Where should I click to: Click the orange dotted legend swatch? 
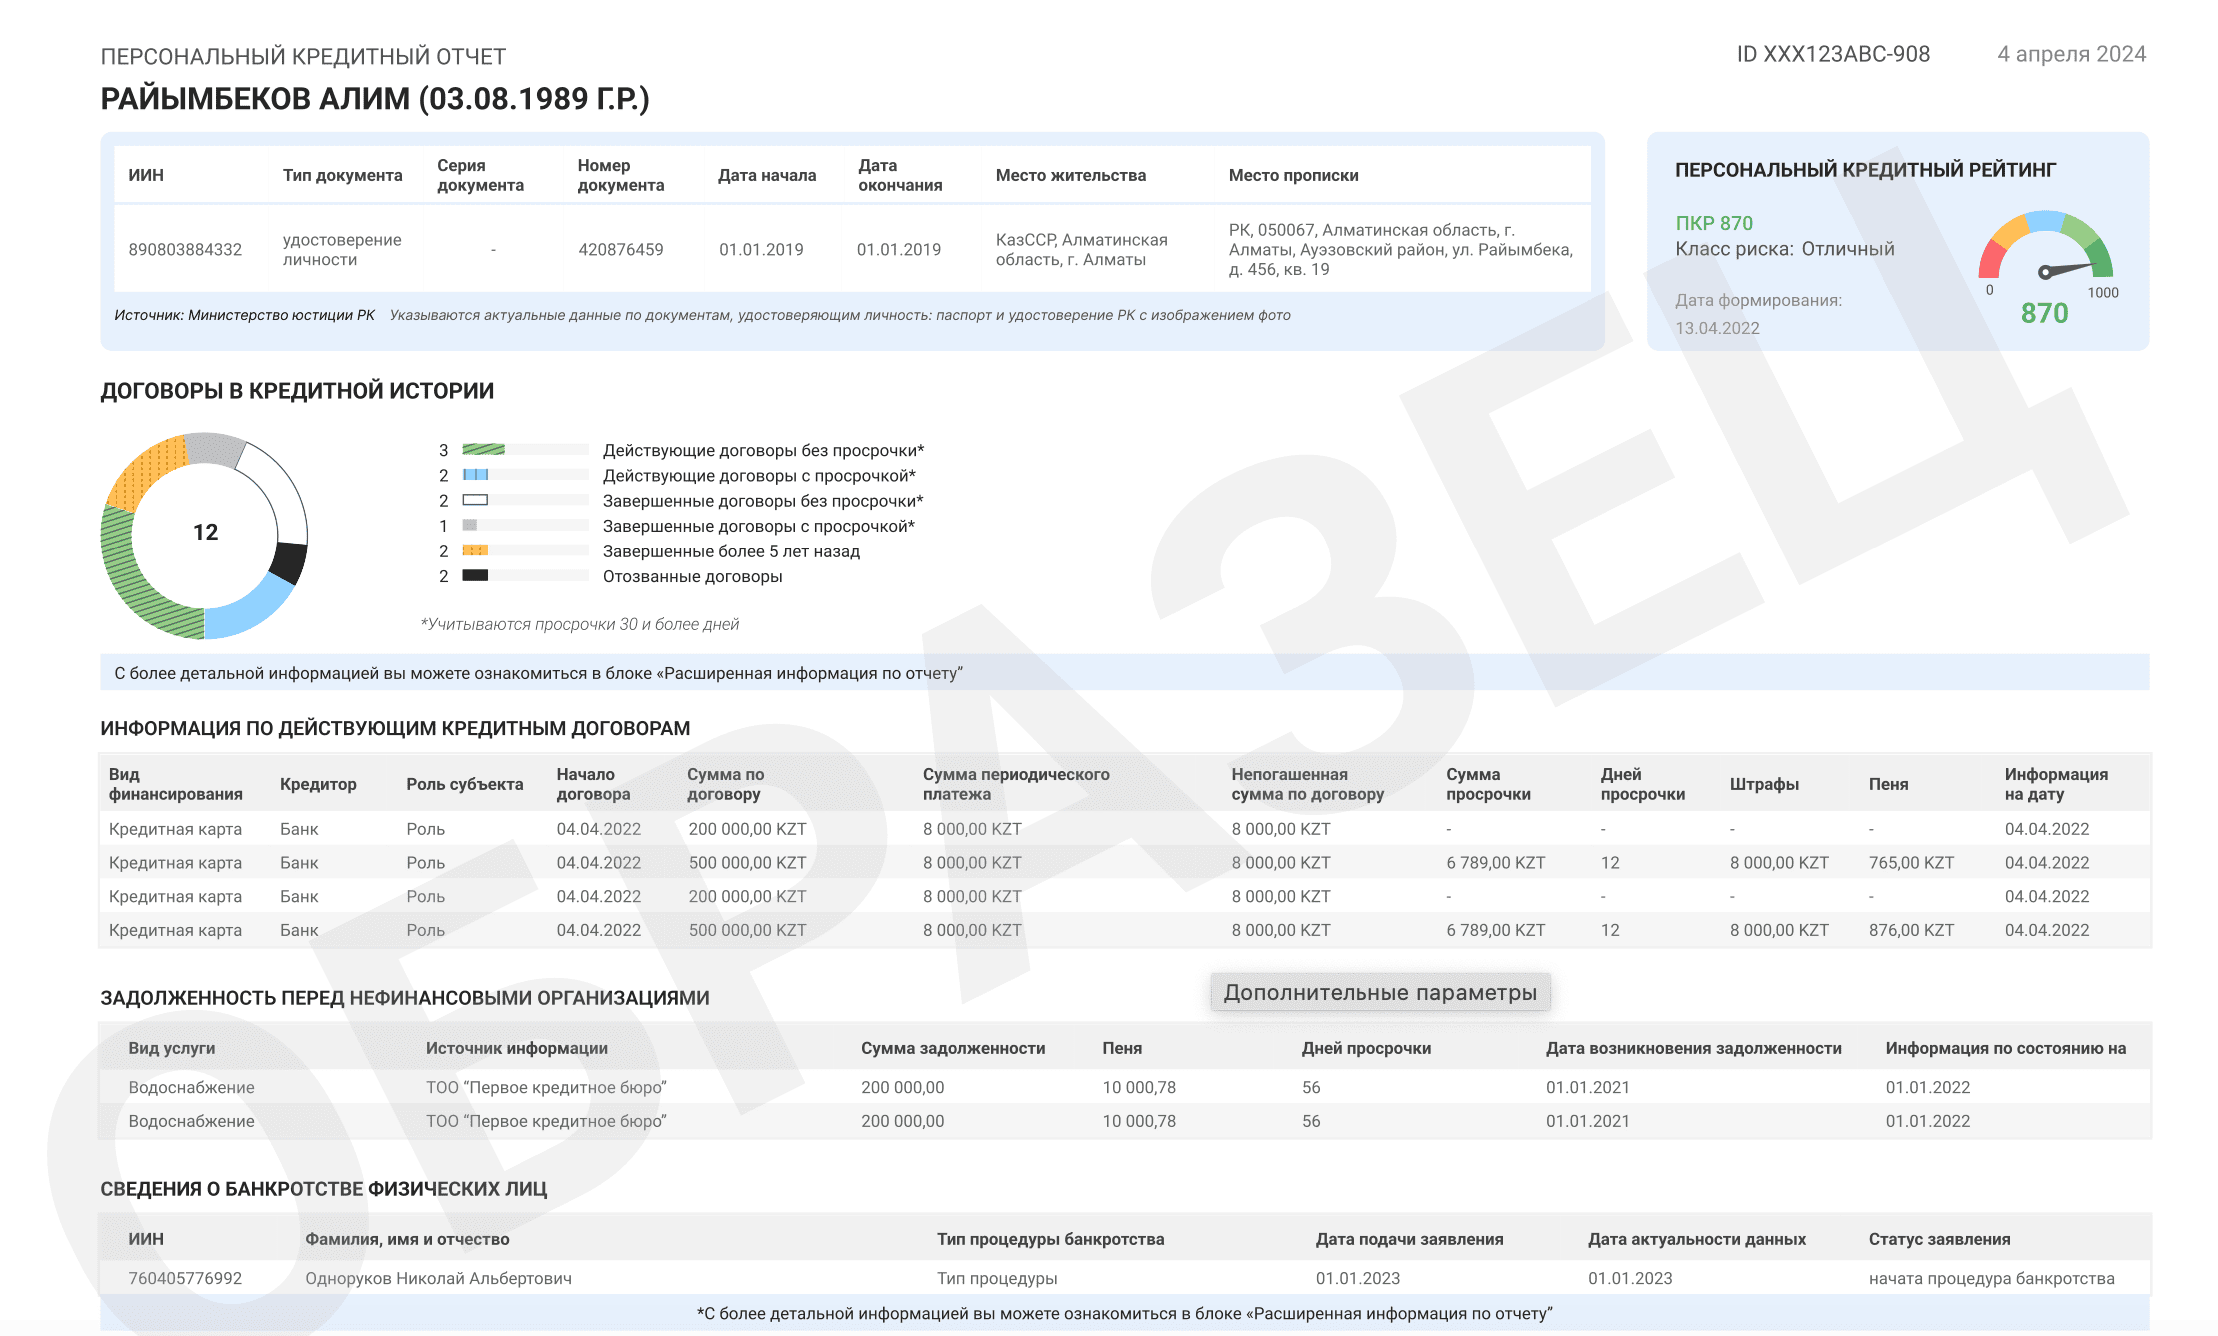pyautogui.click(x=475, y=550)
